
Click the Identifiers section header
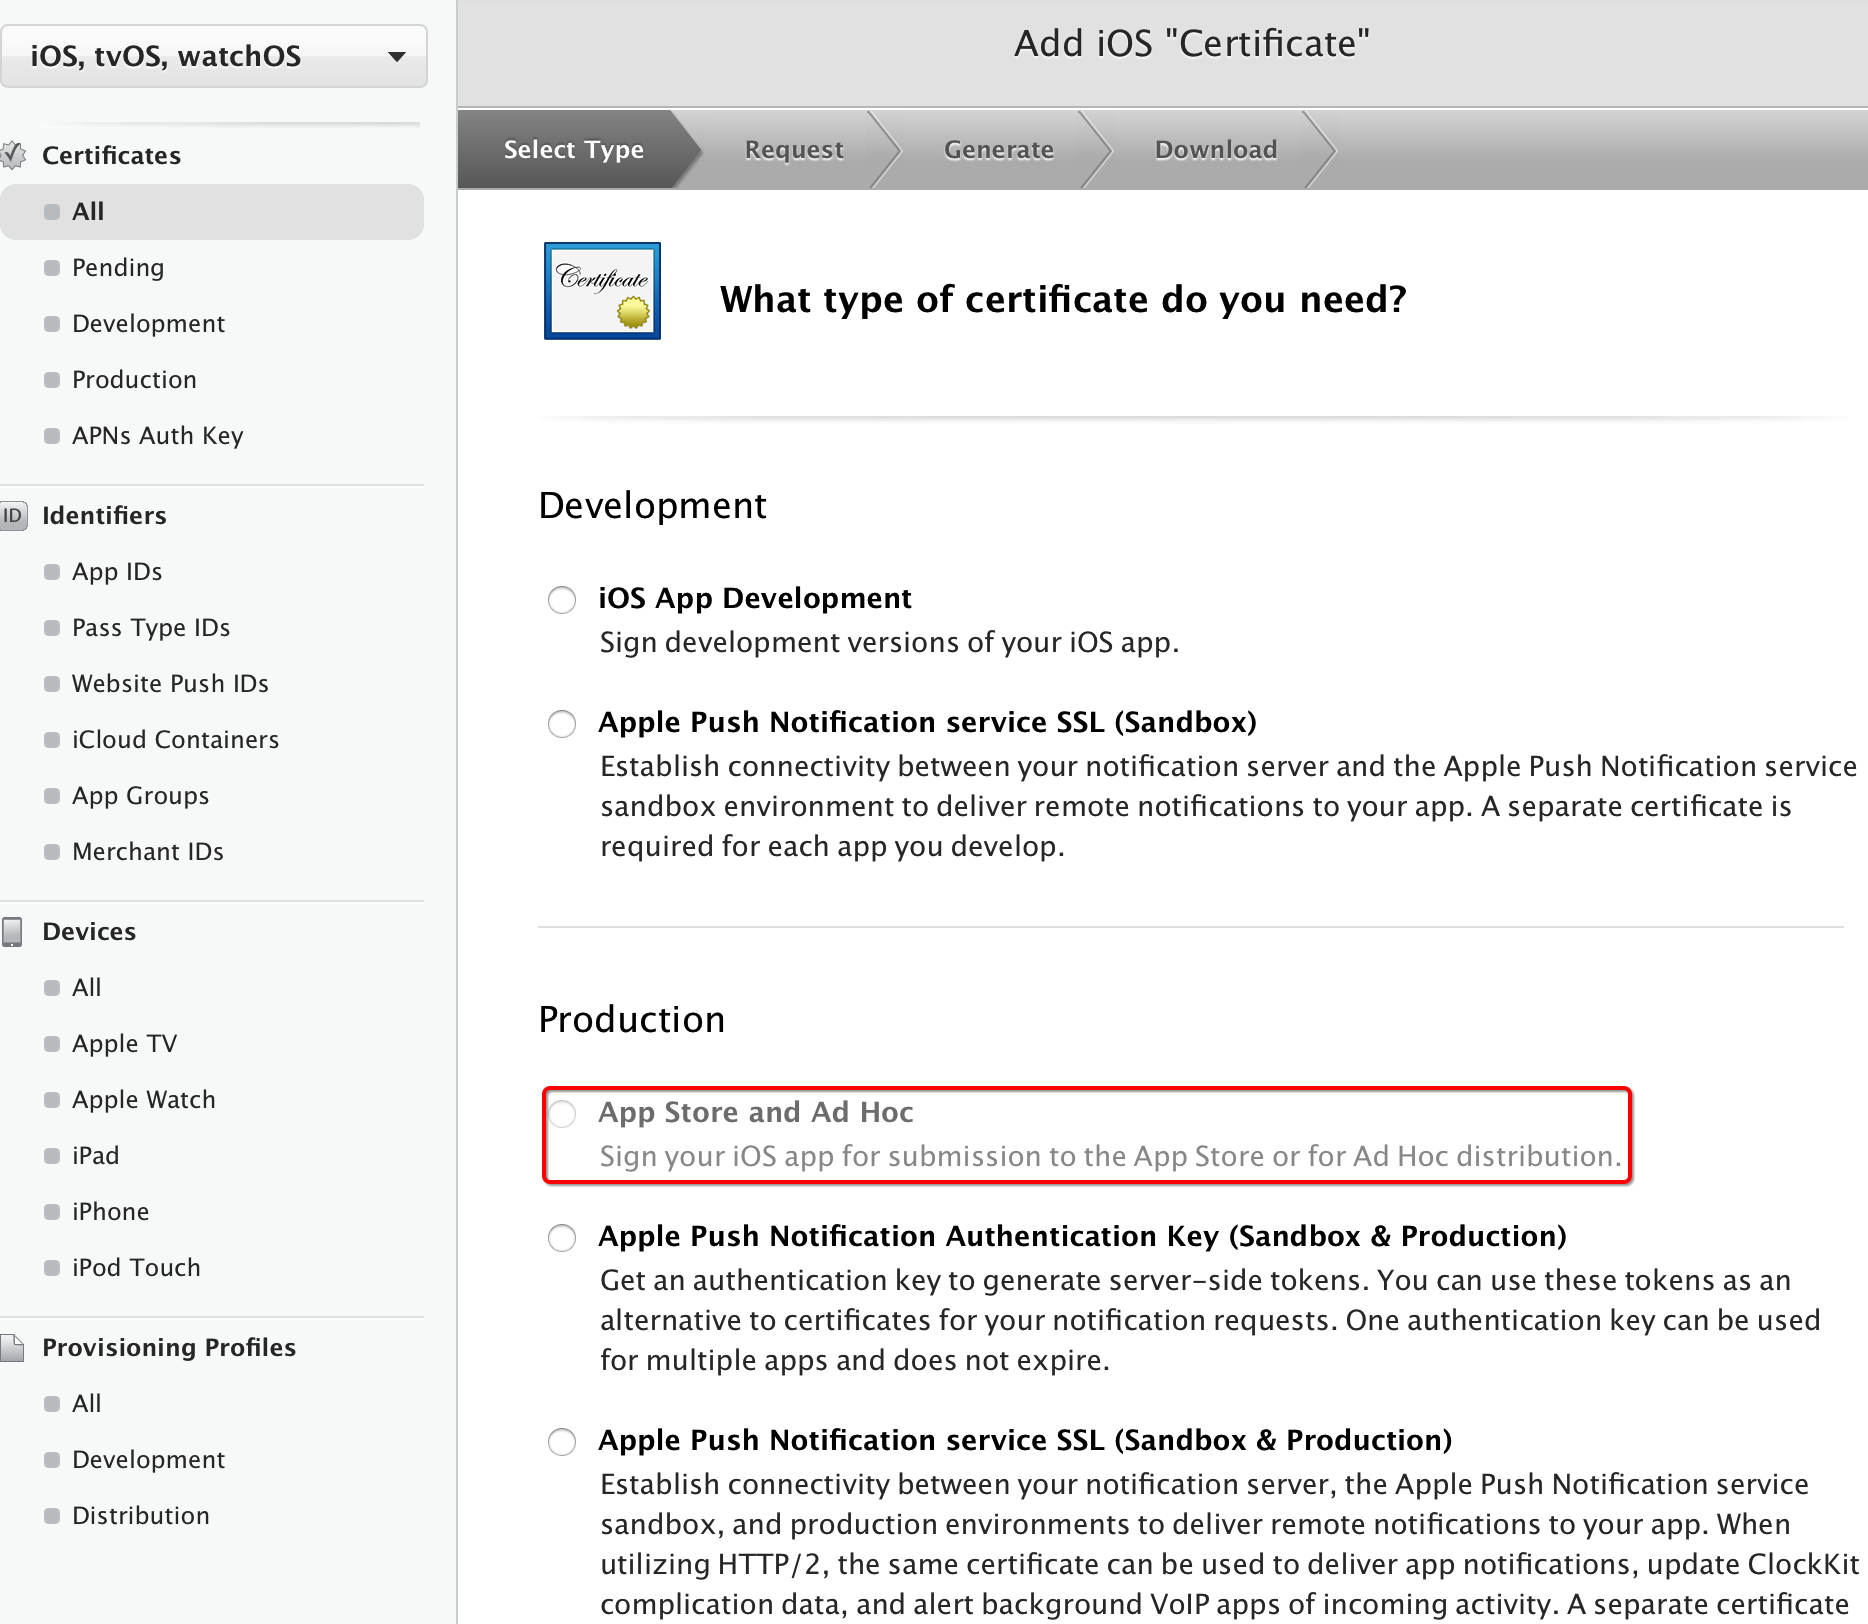(x=104, y=515)
